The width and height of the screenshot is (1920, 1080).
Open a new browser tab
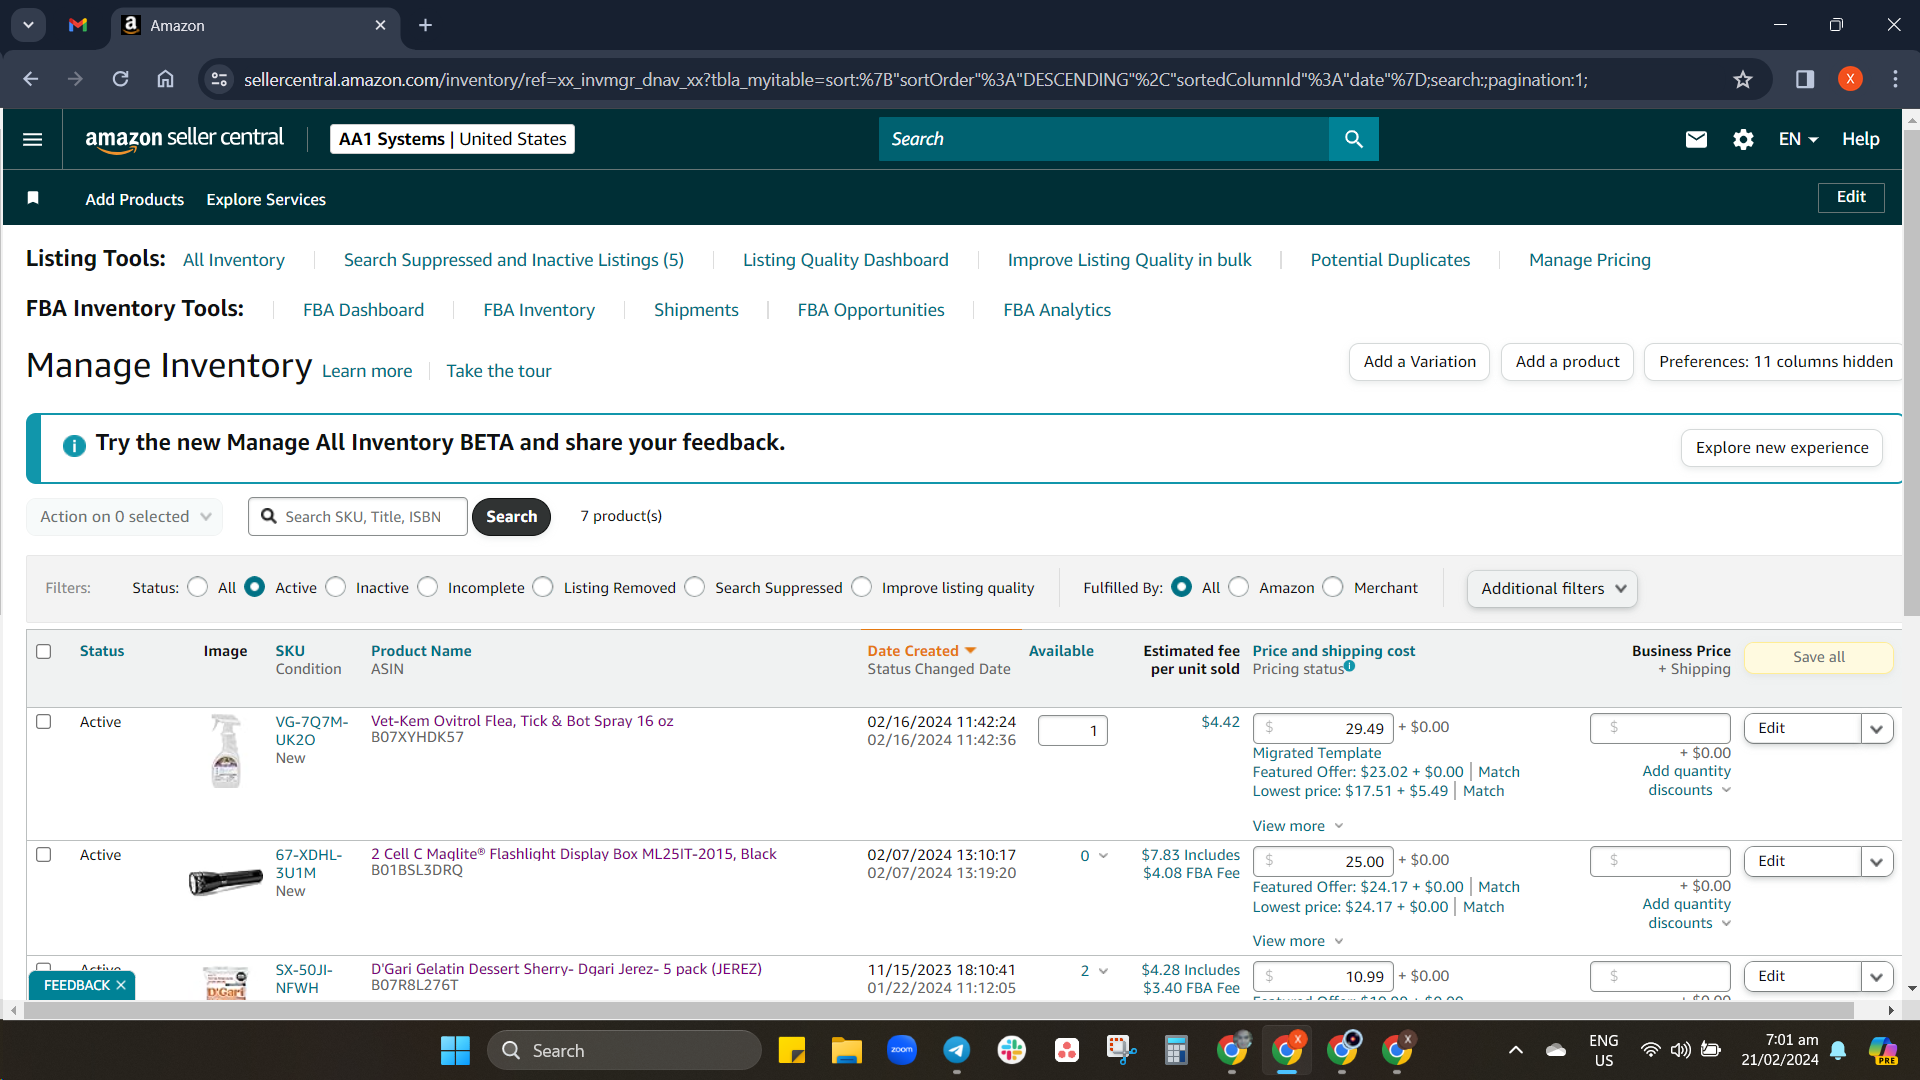point(425,25)
